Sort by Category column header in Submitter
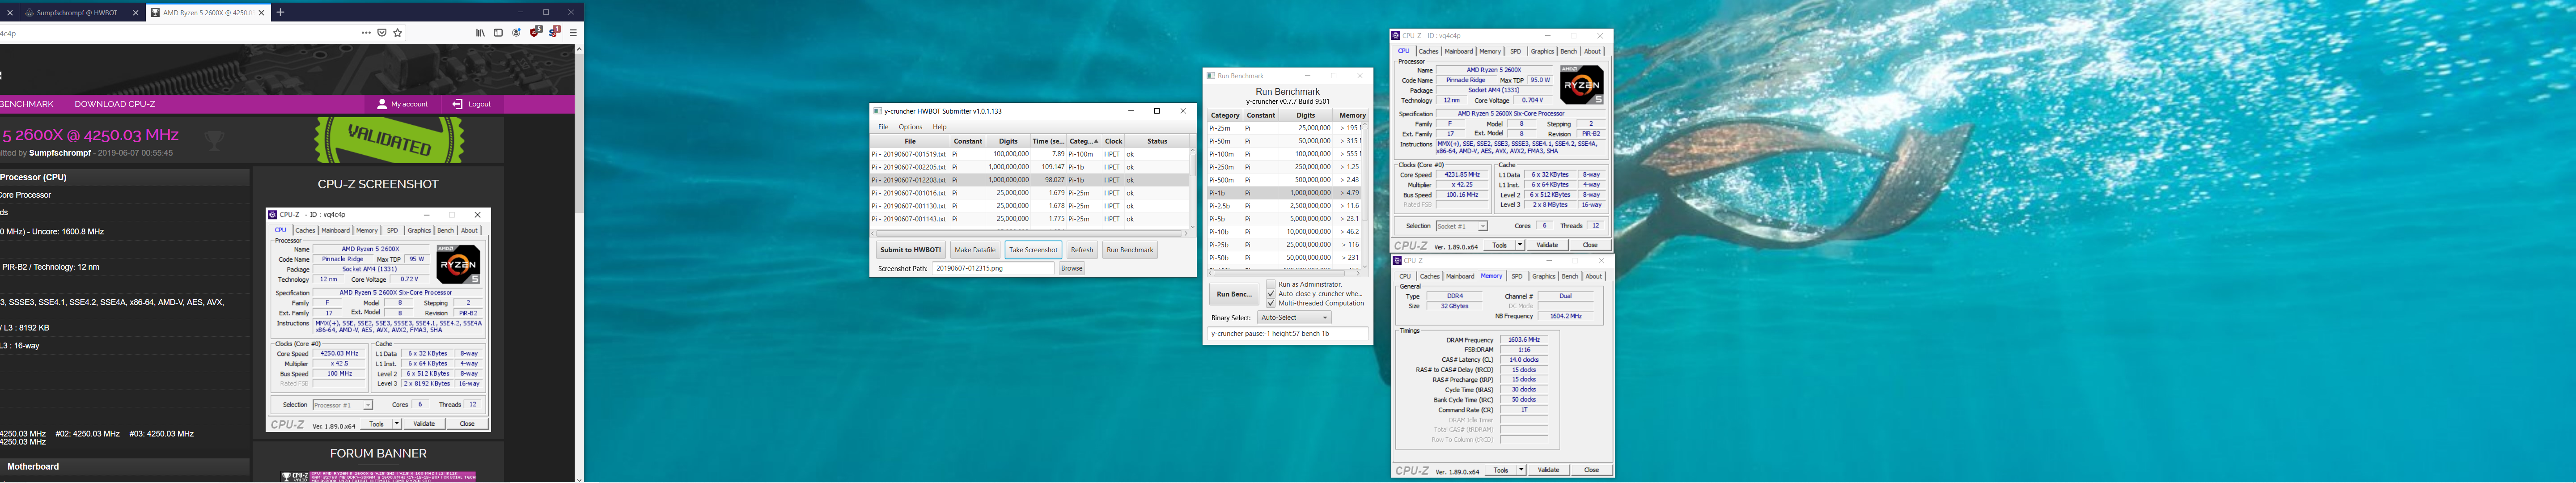Screen dimensions: 2576x483 tap(1083, 141)
